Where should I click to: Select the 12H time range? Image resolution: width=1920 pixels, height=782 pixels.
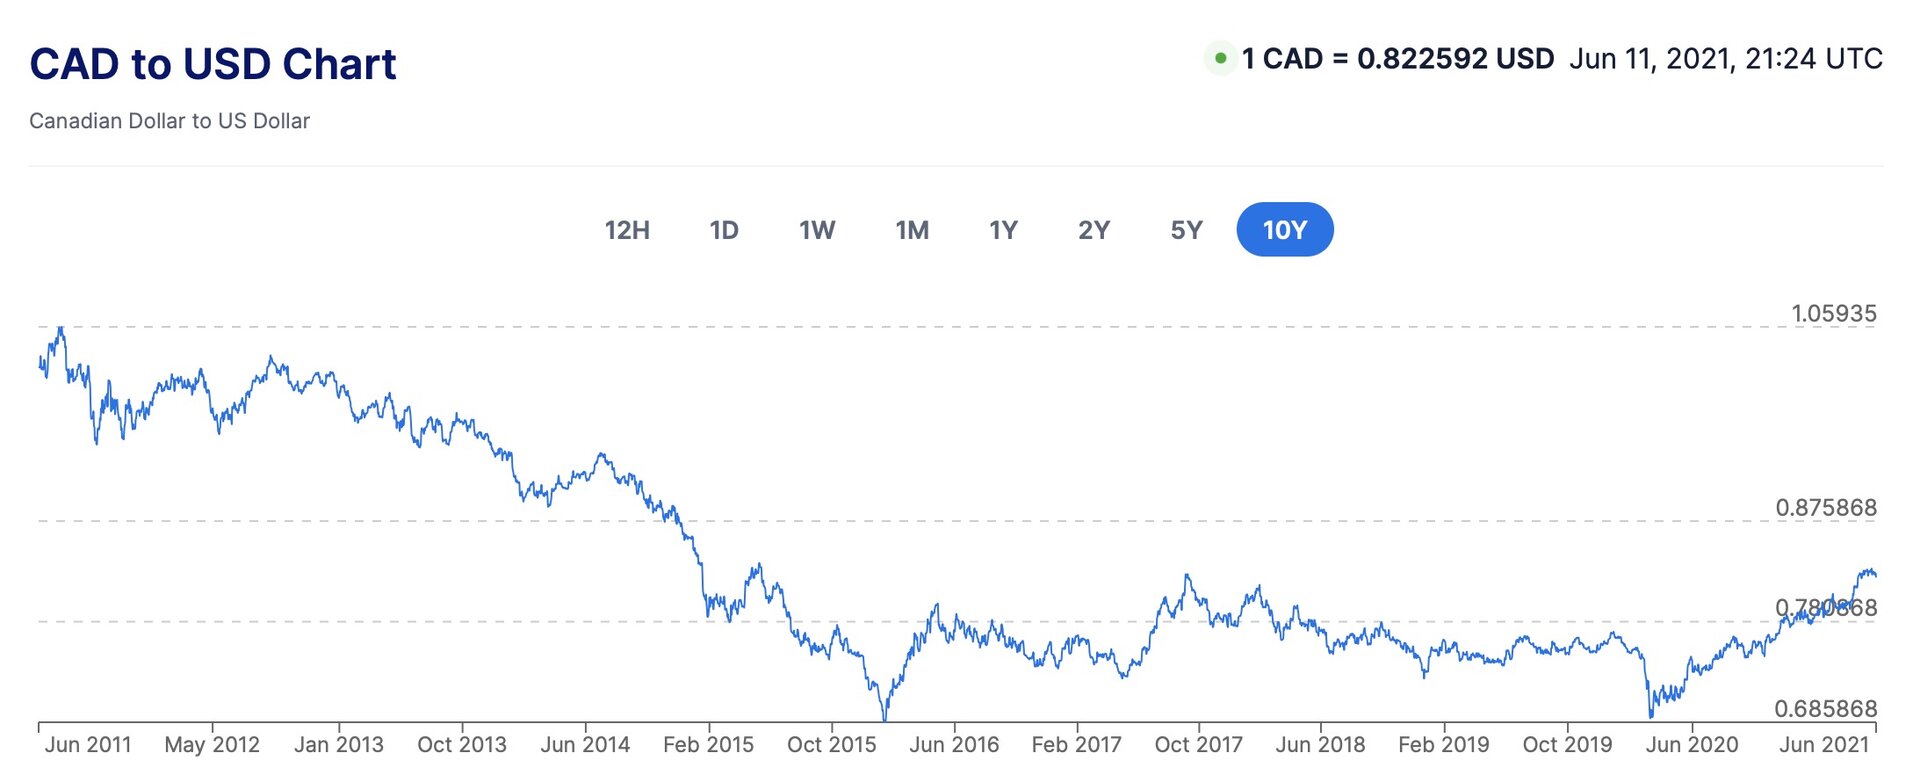click(627, 230)
